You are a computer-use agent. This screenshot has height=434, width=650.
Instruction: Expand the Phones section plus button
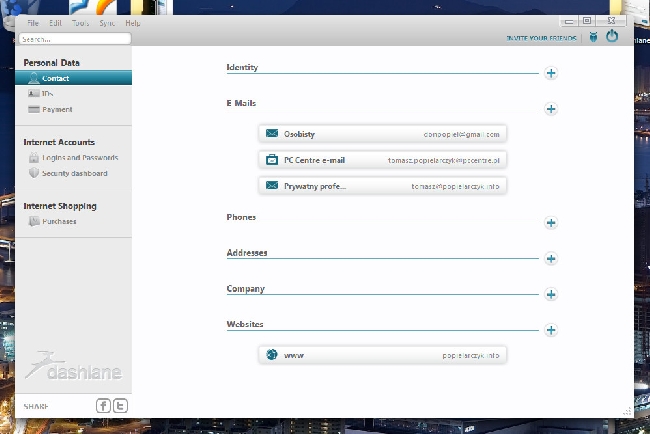pos(551,223)
